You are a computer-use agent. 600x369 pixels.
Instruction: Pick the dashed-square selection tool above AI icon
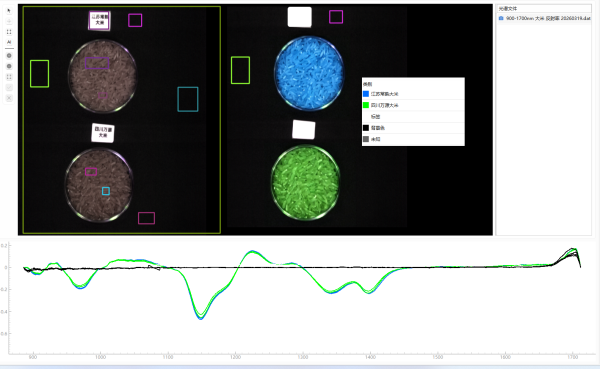click(x=9, y=32)
